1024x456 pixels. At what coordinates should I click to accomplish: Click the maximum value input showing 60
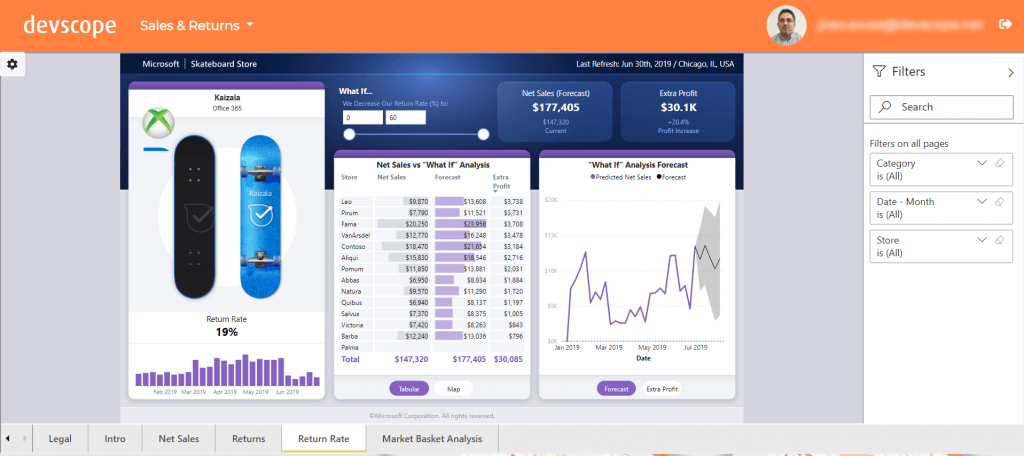point(406,118)
